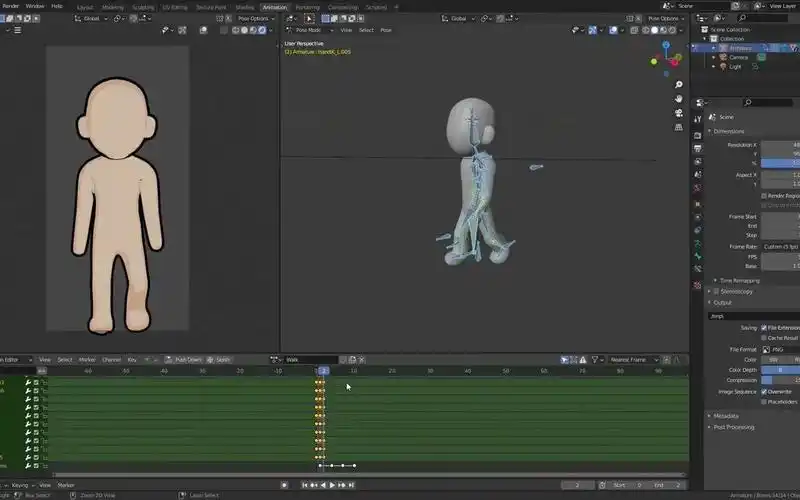Toggle gizmo visibility button in right viewport
The width and height of the screenshot is (800, 500).
[593, 30]
